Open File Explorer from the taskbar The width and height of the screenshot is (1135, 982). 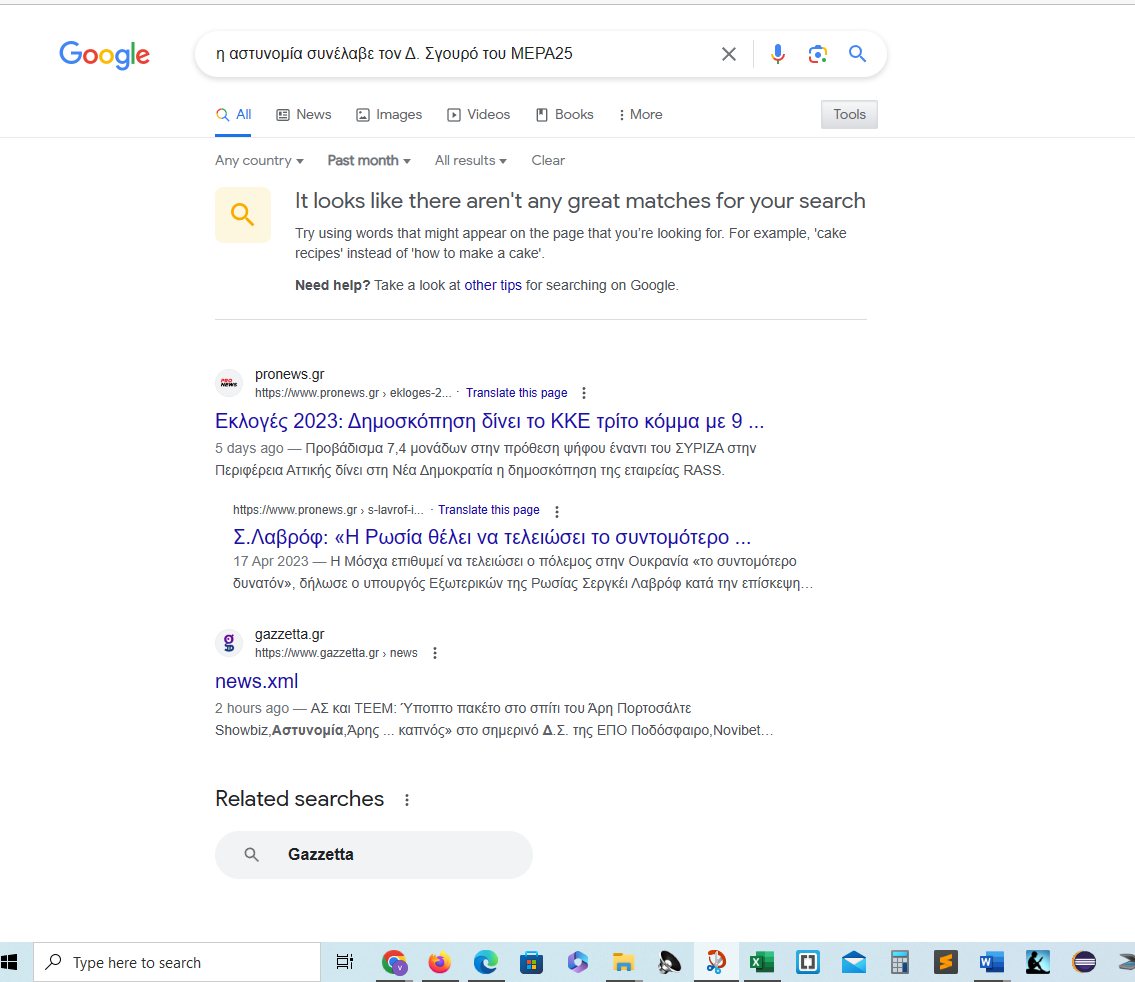pos(623,962)
